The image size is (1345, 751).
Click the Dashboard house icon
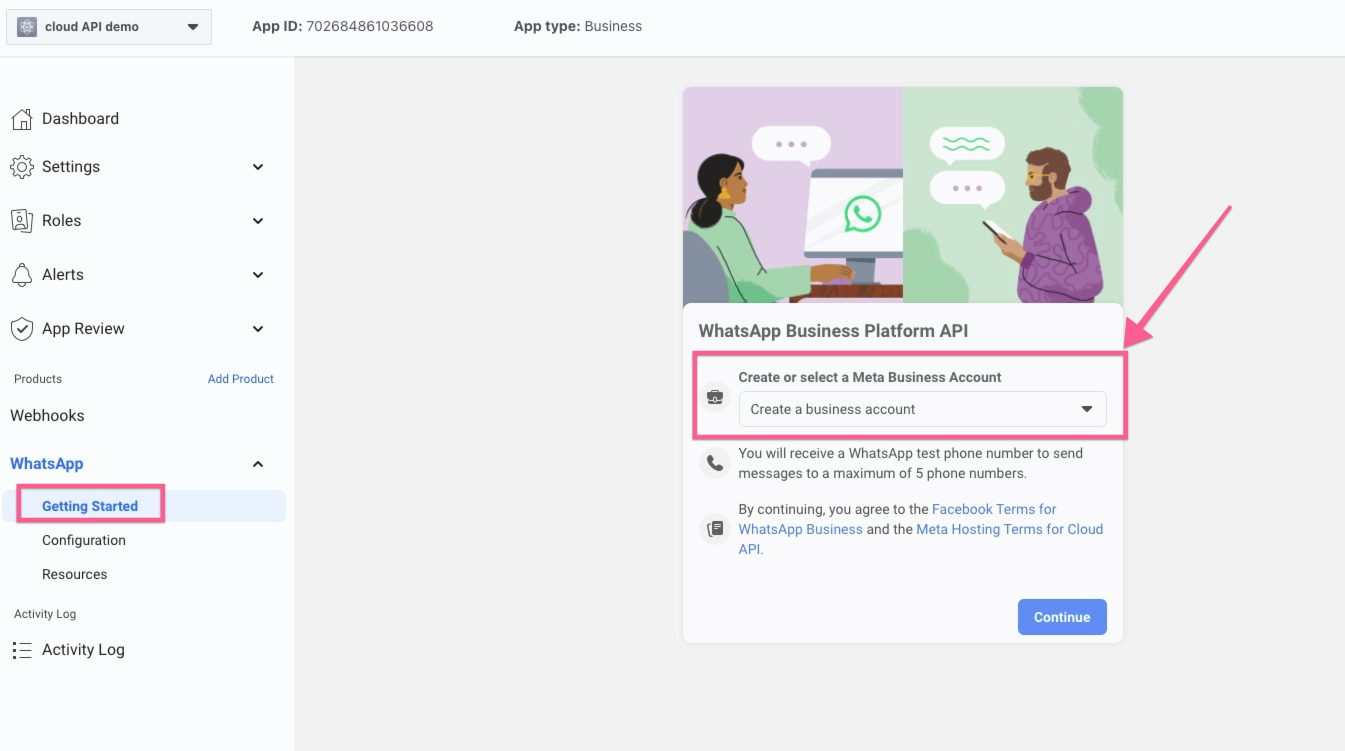(x=21, y=119)
